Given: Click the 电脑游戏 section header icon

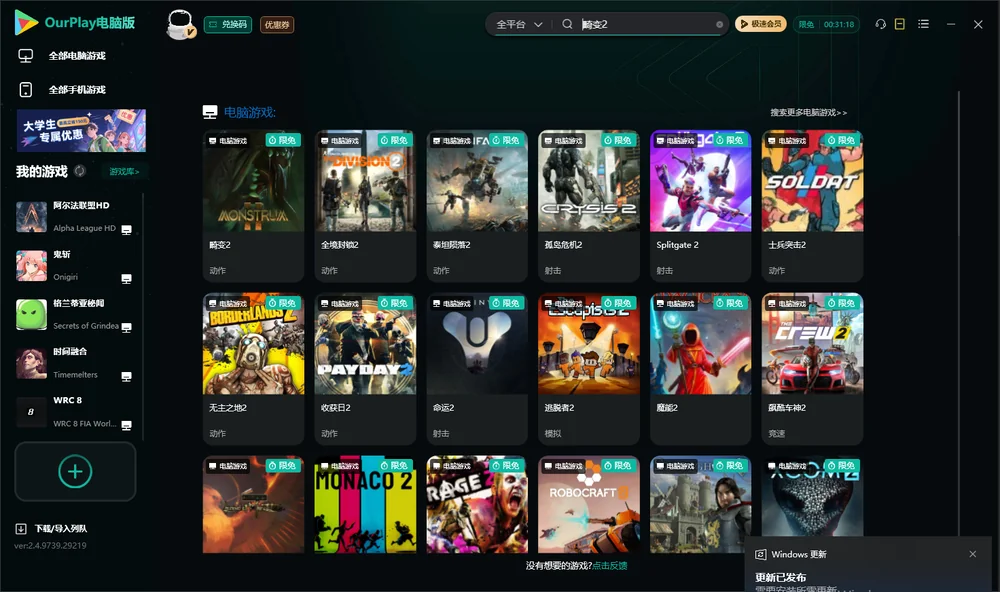Looking at the screenshot, I should 210,112.
